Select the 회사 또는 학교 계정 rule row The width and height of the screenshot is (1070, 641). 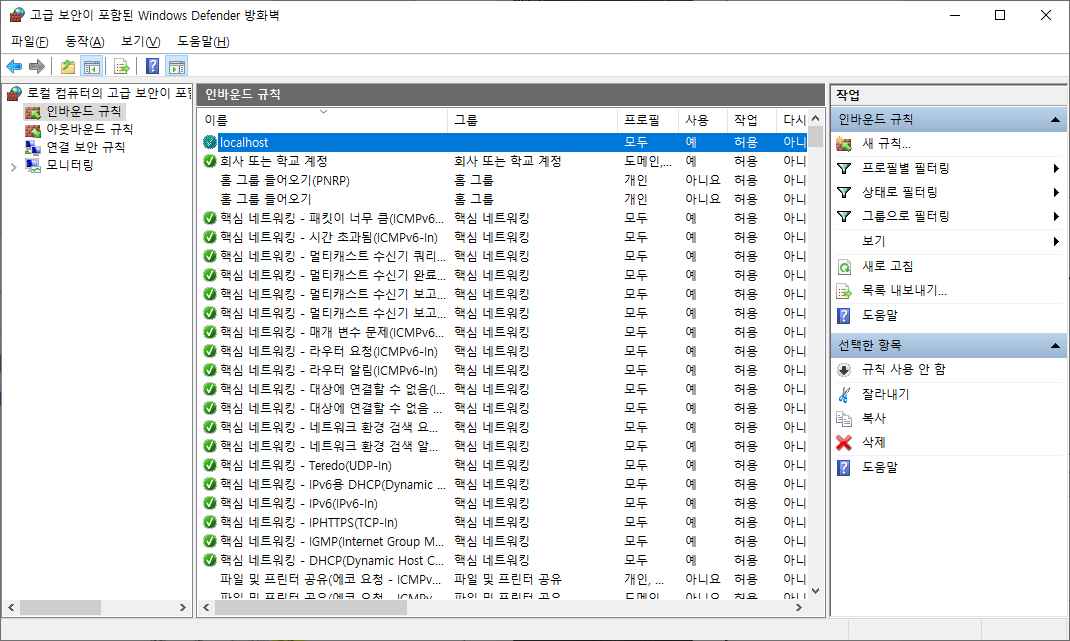504,161
